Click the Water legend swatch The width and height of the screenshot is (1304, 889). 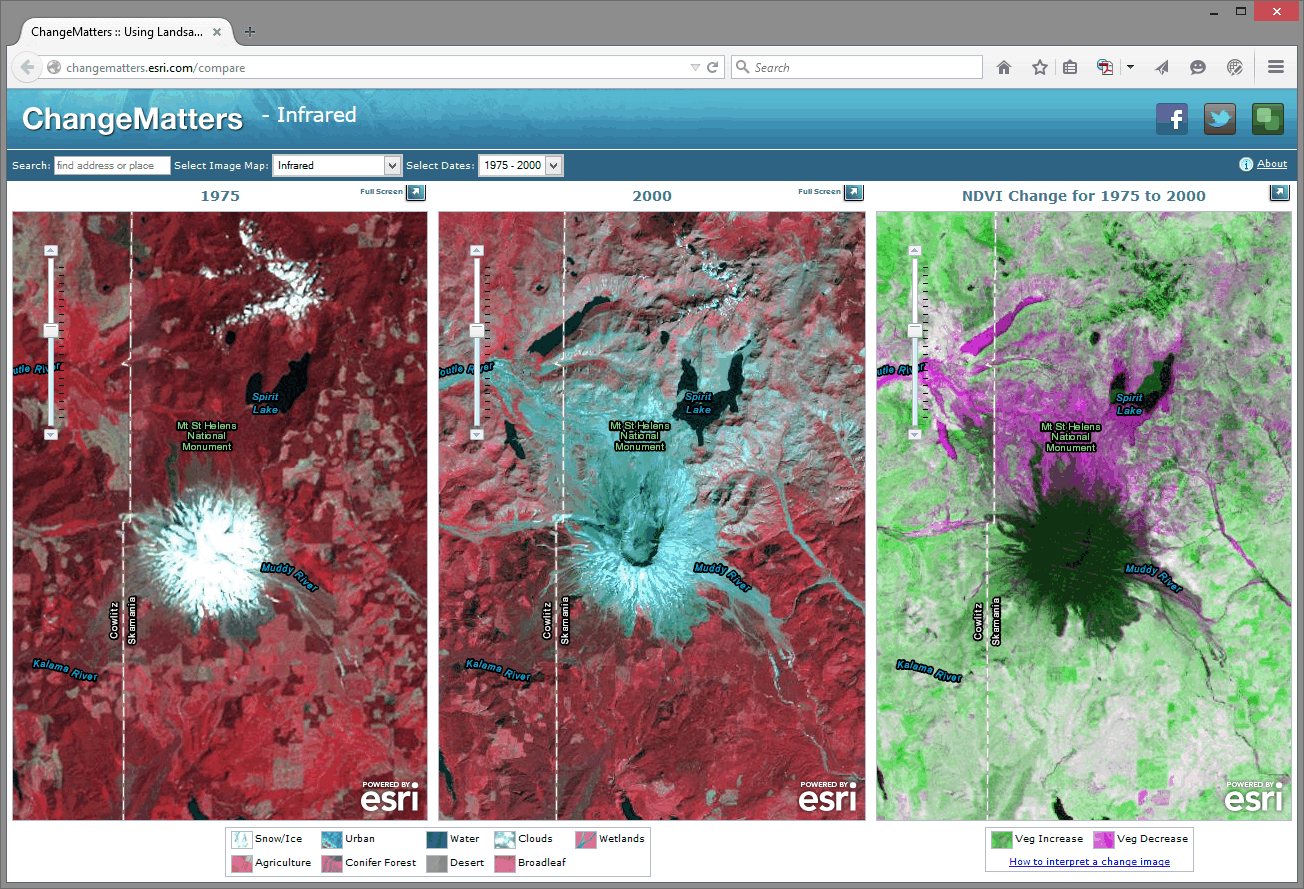tap(436, 839)
